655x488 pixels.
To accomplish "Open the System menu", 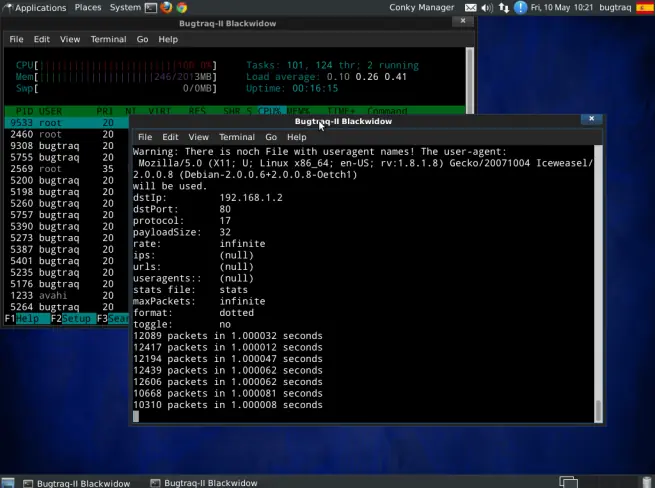I will click(x=125, y=8).
